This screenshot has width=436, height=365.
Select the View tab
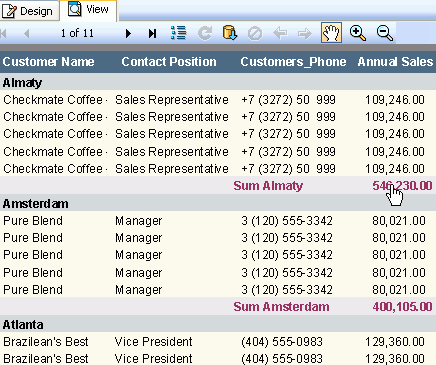(x=89, y=10)
